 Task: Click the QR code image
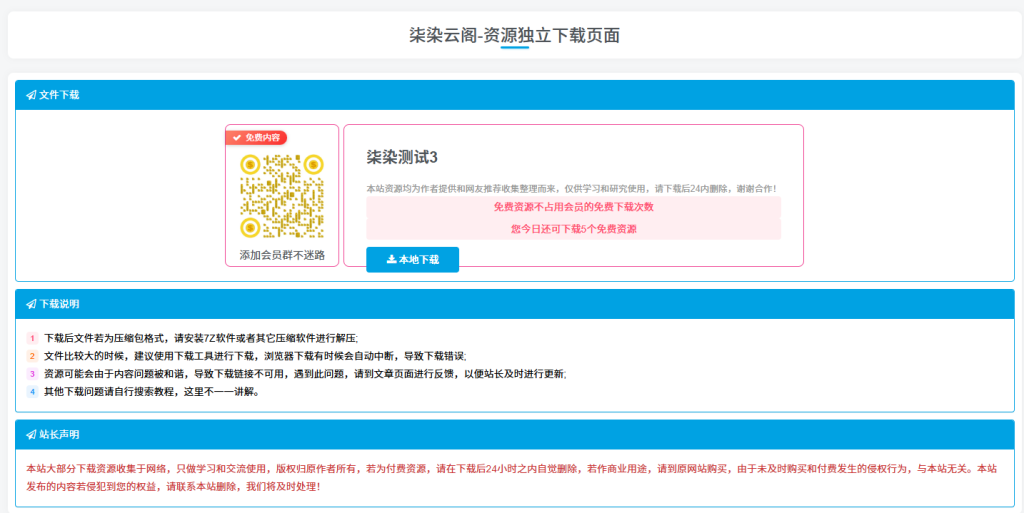pyautogui.click(x=282, y=196)
